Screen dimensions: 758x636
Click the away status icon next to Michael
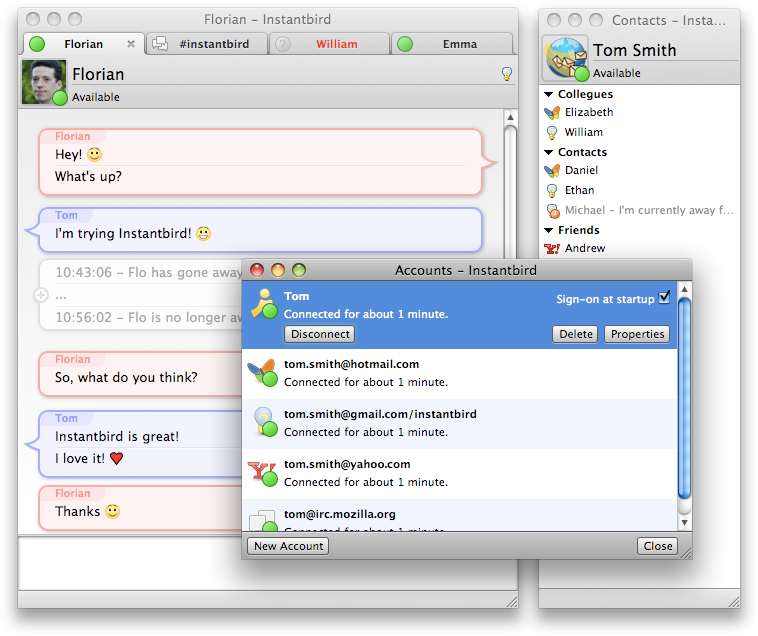(x=553, y=210)
